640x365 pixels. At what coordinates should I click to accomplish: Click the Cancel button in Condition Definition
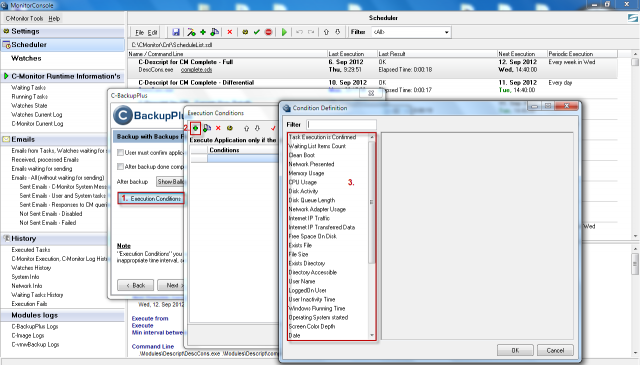[x=555, y=350]
